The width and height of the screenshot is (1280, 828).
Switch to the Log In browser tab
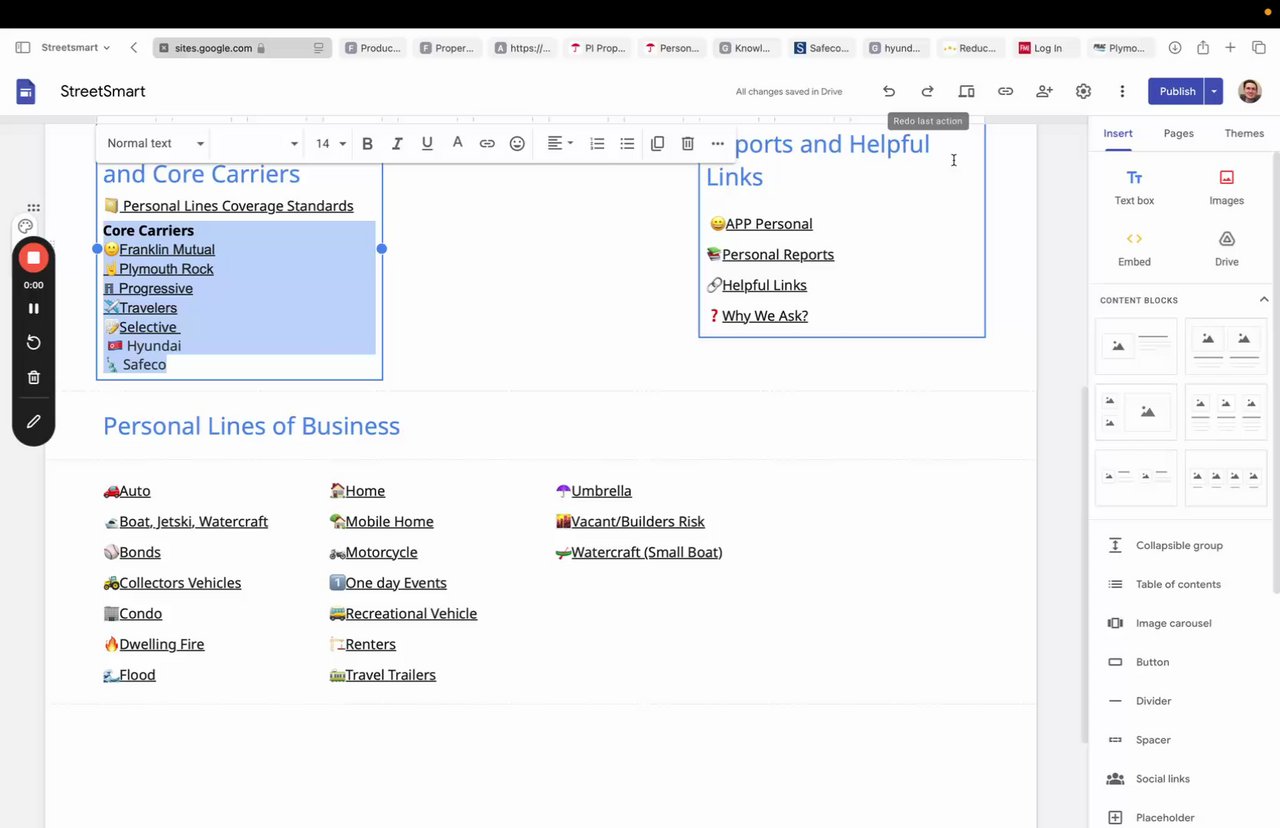coord(1046,48)
